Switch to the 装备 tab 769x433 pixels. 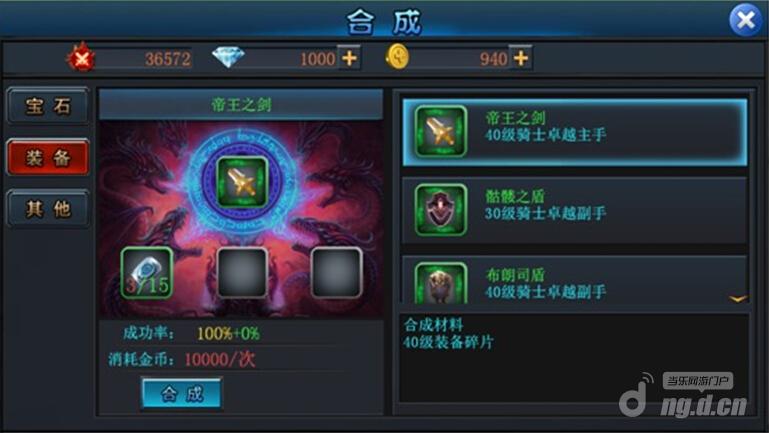pyautogui.click(x=48, y=157)
